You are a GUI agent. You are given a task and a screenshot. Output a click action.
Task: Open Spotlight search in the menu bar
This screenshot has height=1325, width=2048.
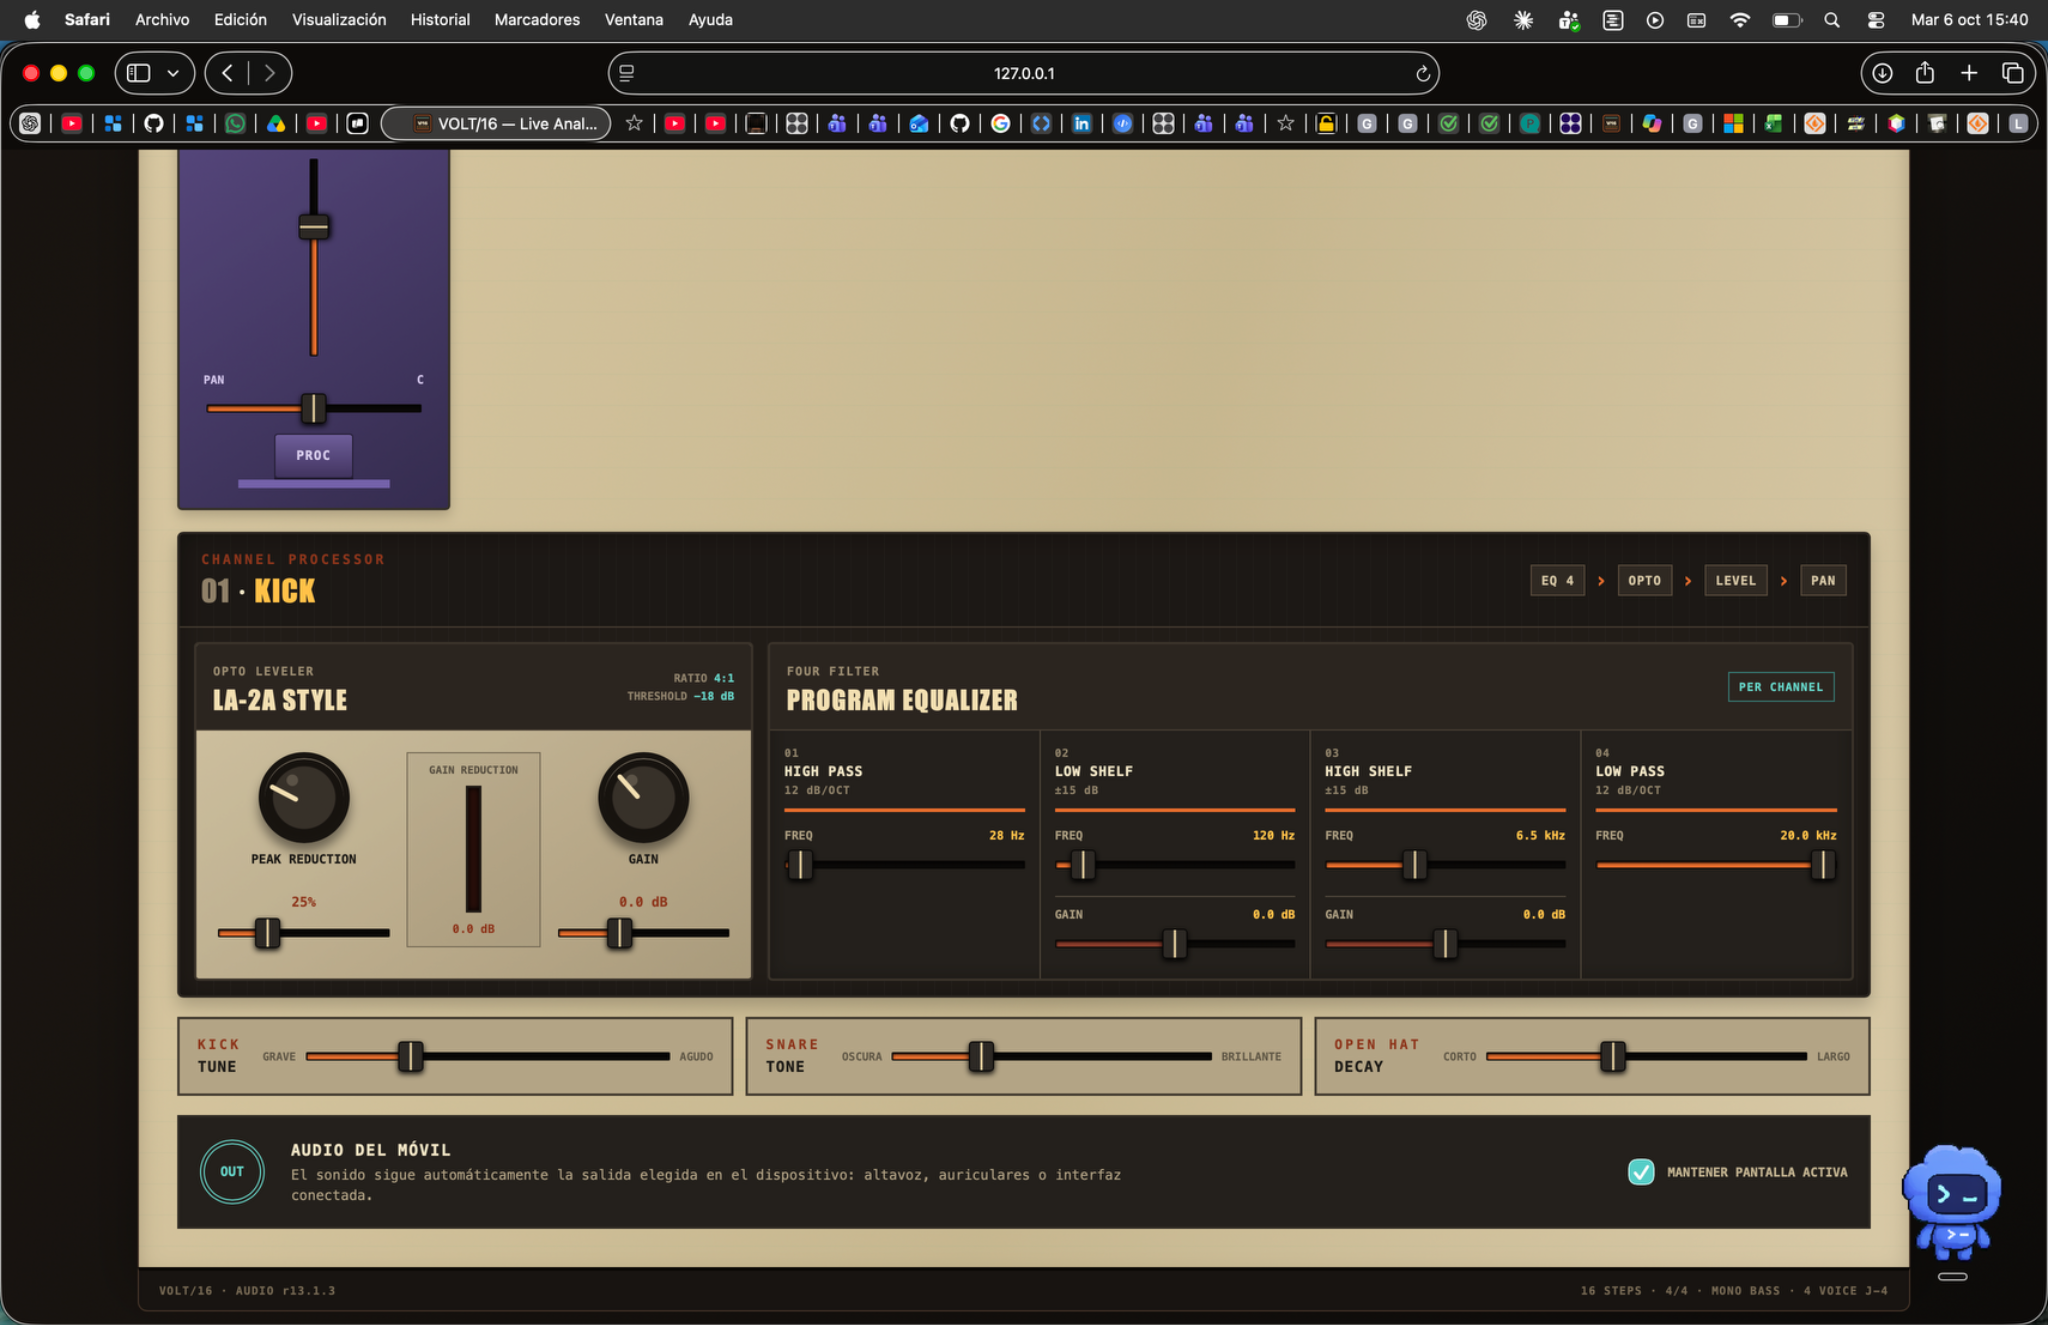point(1831,20)
